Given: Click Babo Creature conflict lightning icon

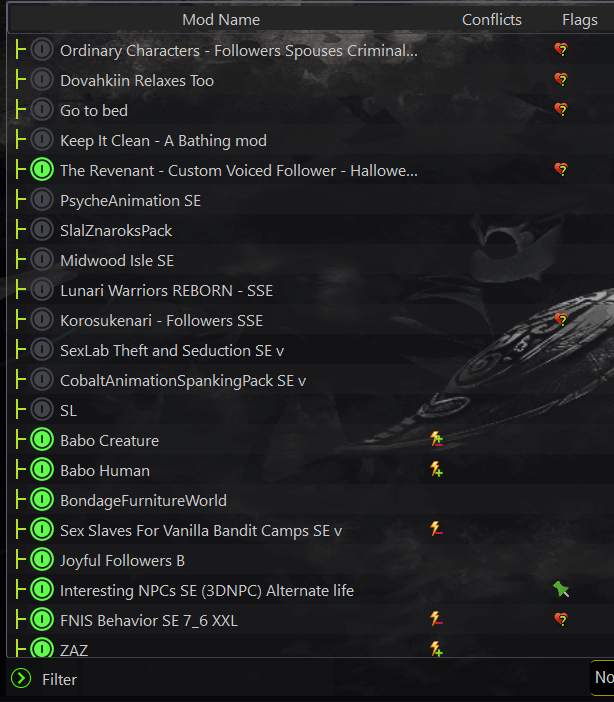Looking at the screenshot, I should [436, 439].
